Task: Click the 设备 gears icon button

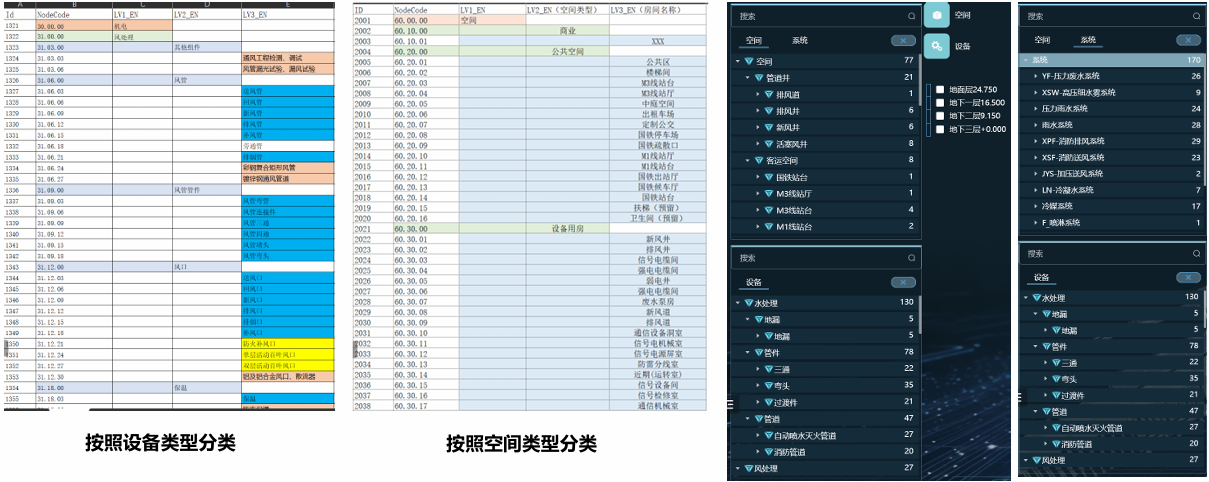Action: 937,46
